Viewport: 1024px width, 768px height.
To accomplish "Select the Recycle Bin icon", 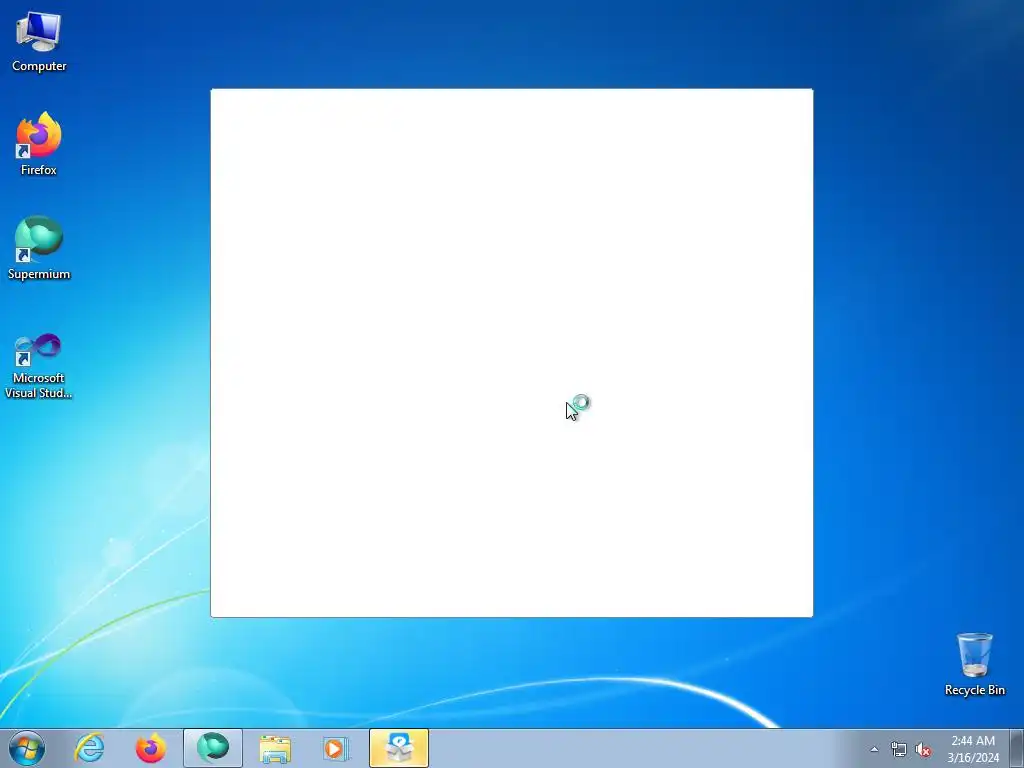I will click(x=974, y=664).
